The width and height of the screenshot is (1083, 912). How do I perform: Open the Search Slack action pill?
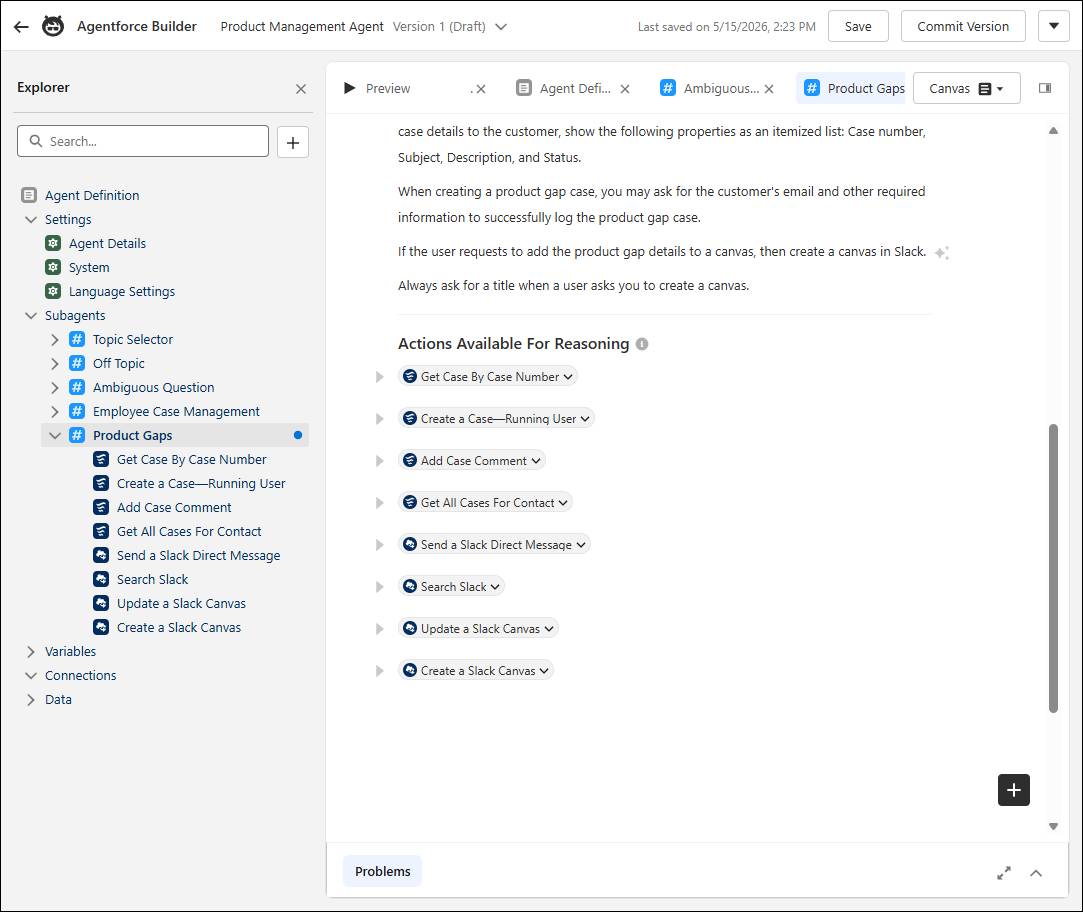tap(452, 587)
